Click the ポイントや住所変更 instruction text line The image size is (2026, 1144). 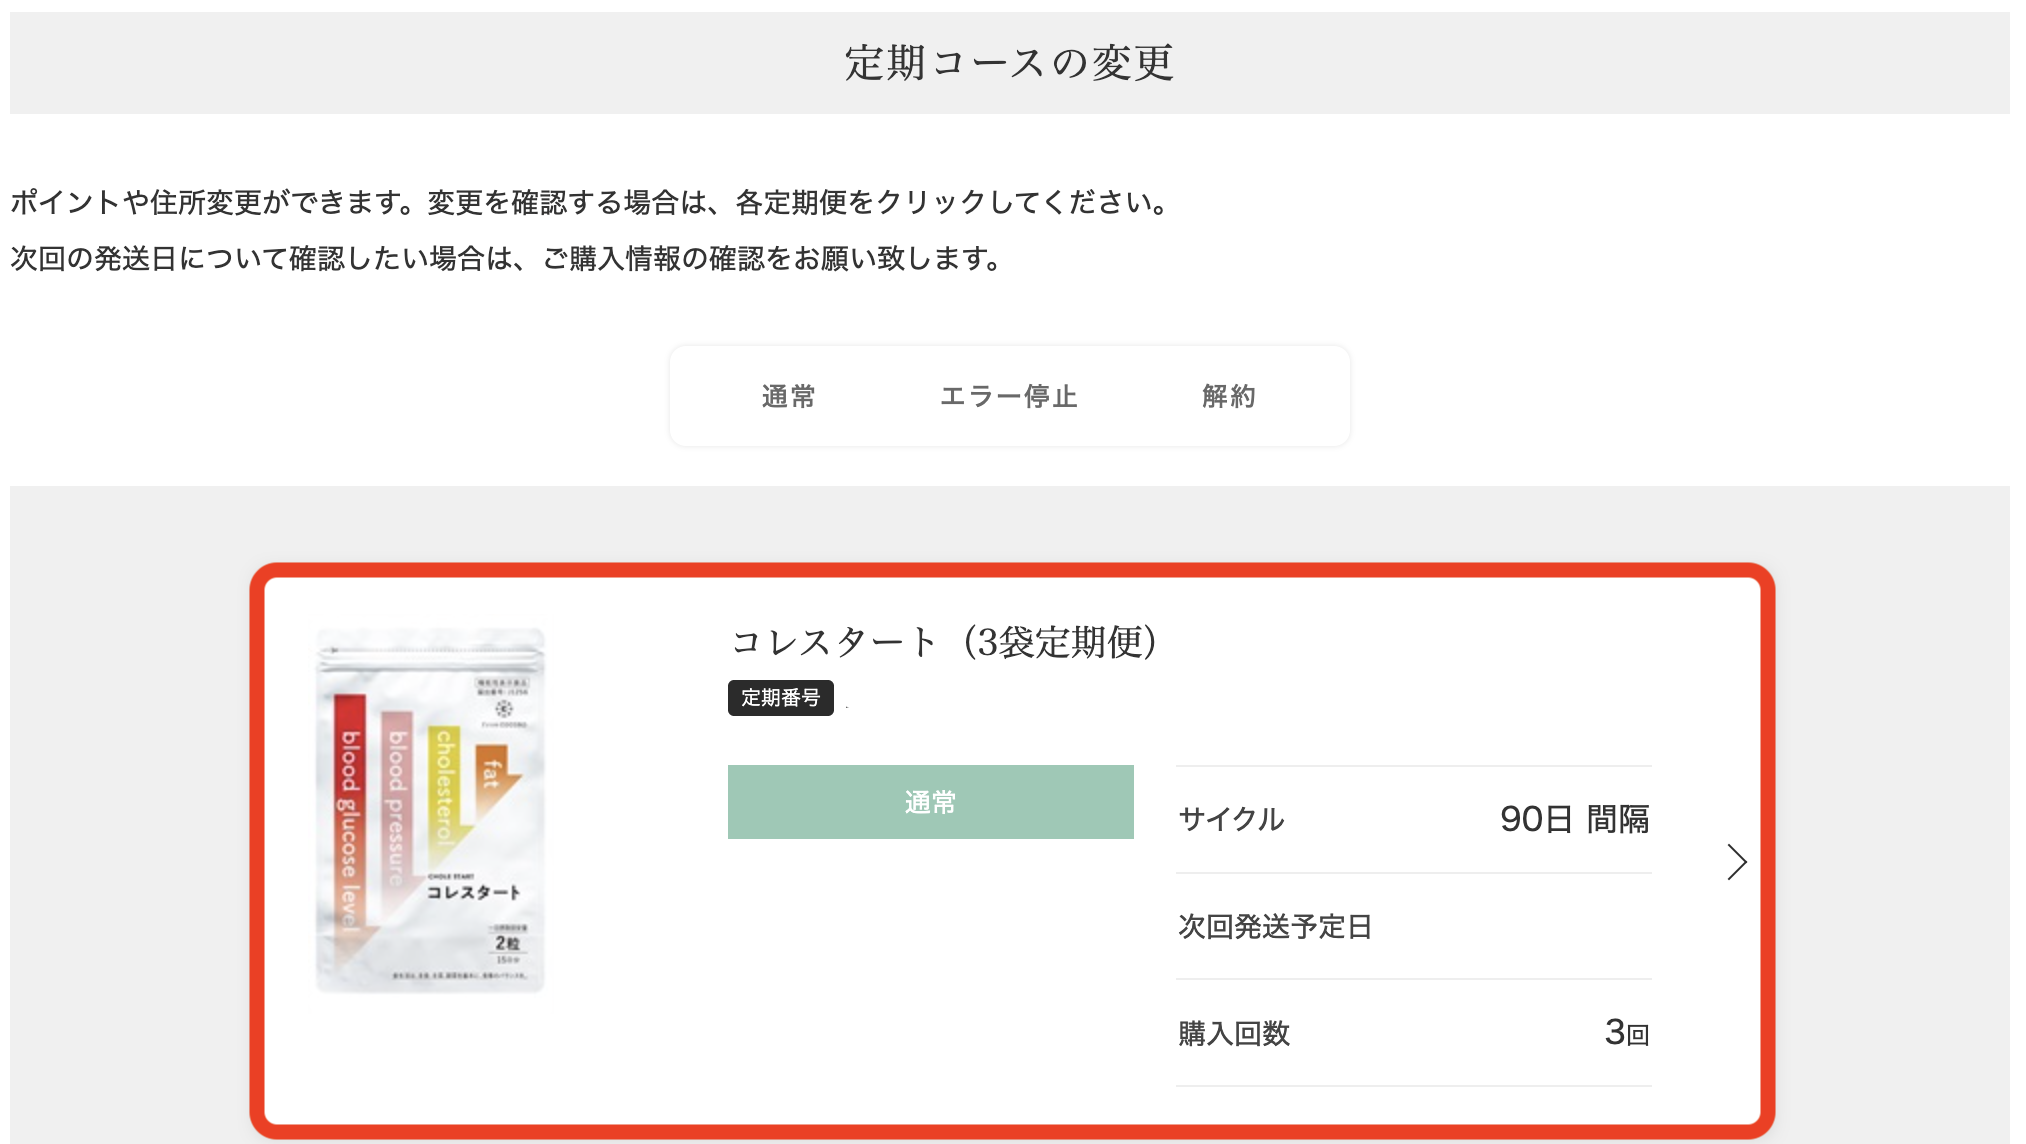pyautogui.click(x=590, y=203)
